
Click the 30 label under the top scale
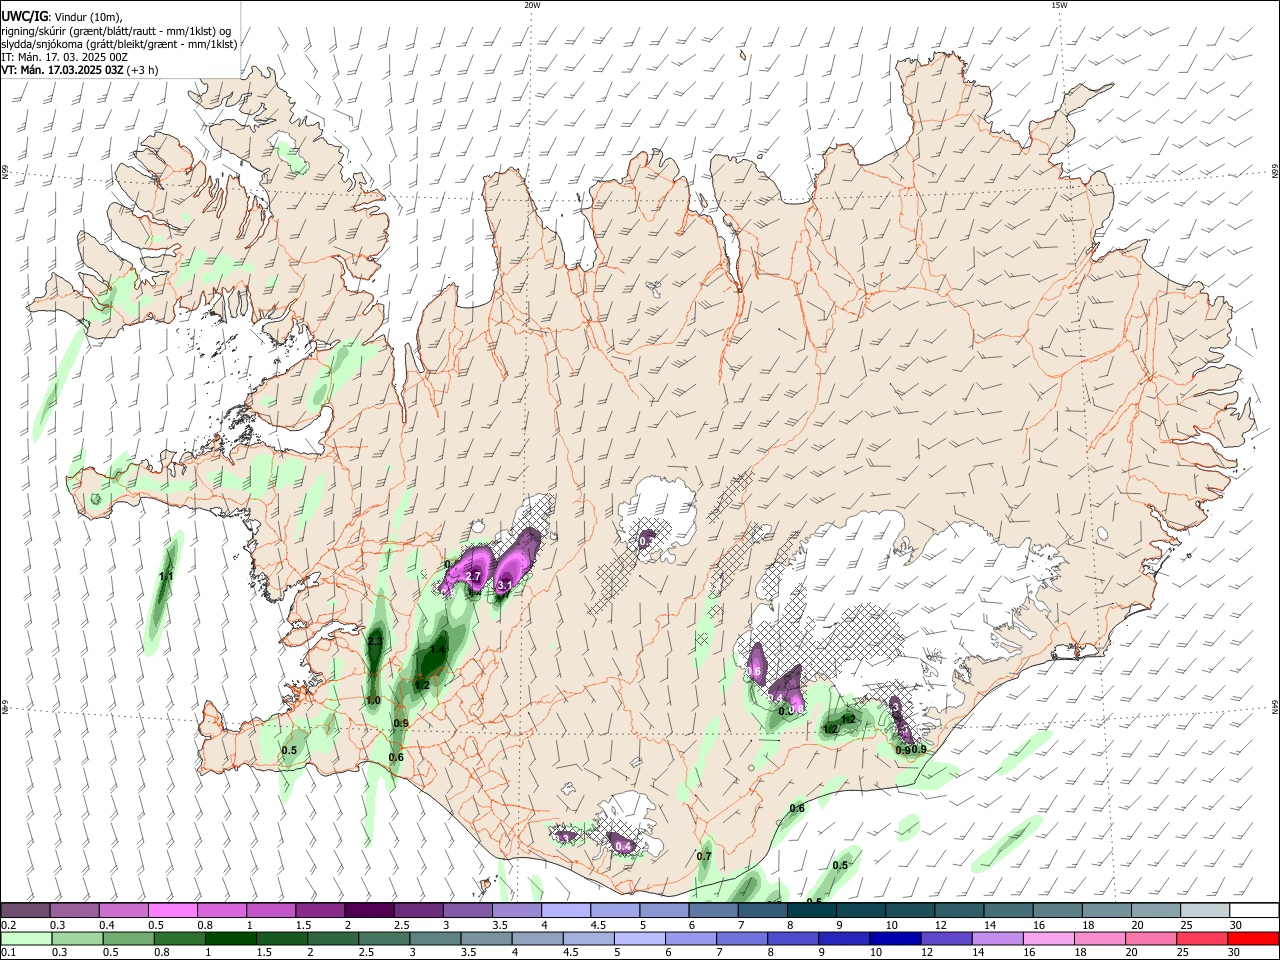click(1236, 925)
